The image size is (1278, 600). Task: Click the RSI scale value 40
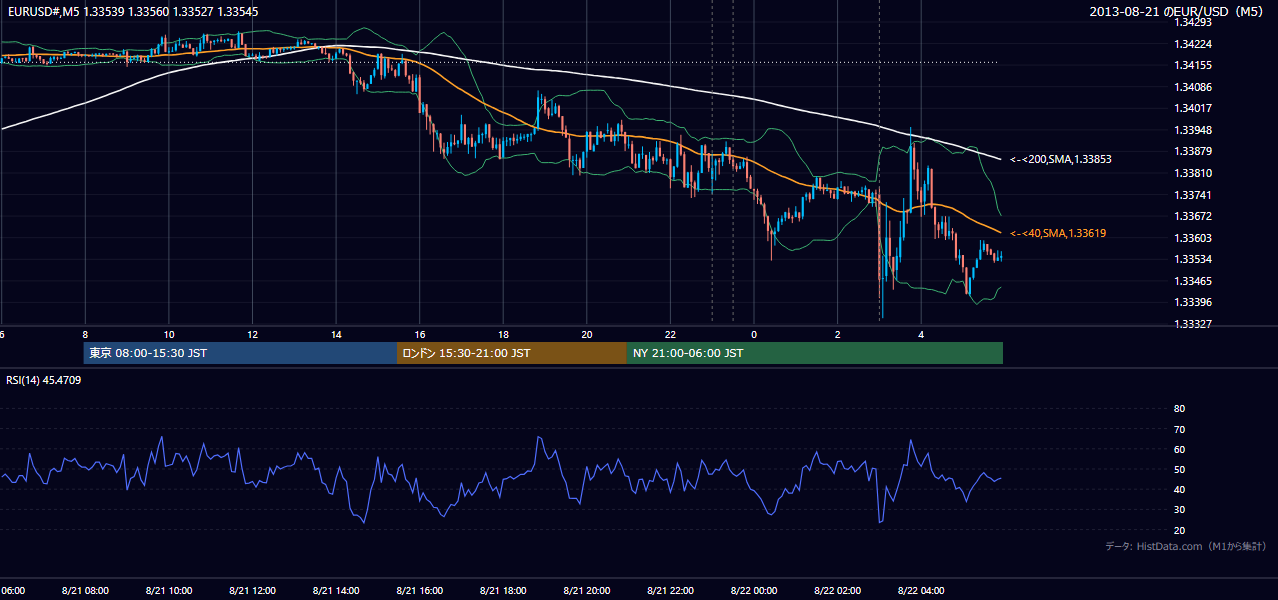(1179, 489)
